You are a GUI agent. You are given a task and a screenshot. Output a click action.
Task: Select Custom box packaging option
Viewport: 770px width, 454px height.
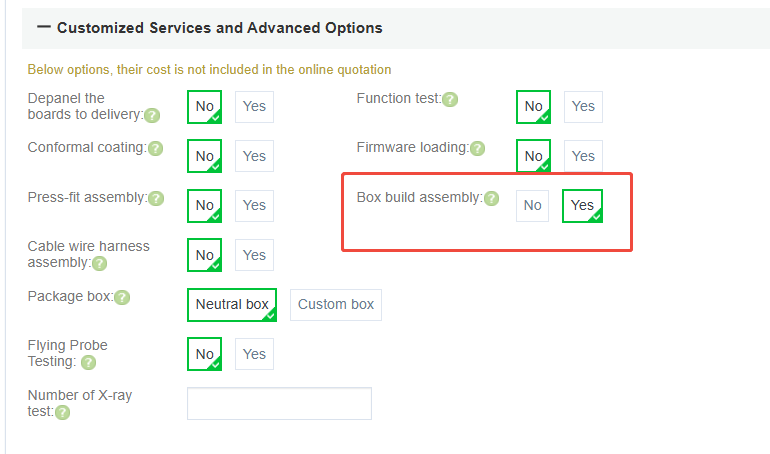(336, 304)
